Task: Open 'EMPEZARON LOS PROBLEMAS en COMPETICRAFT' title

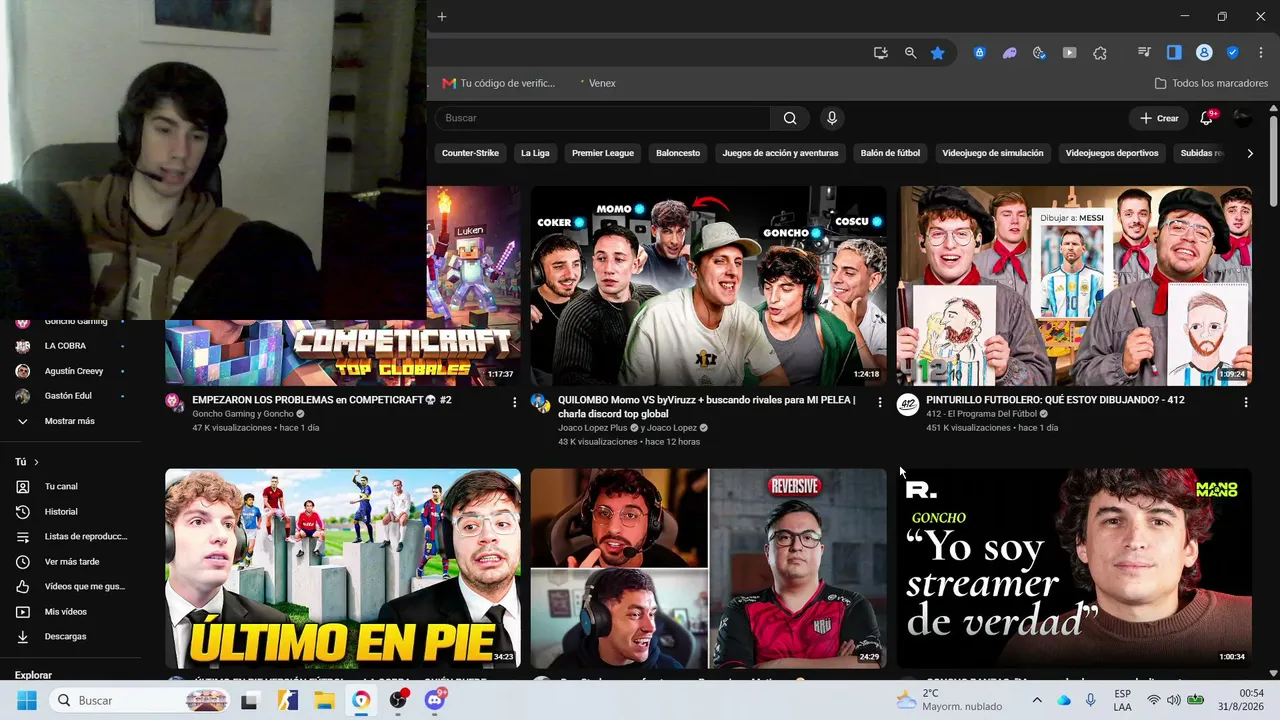Action: click(322, 400)
